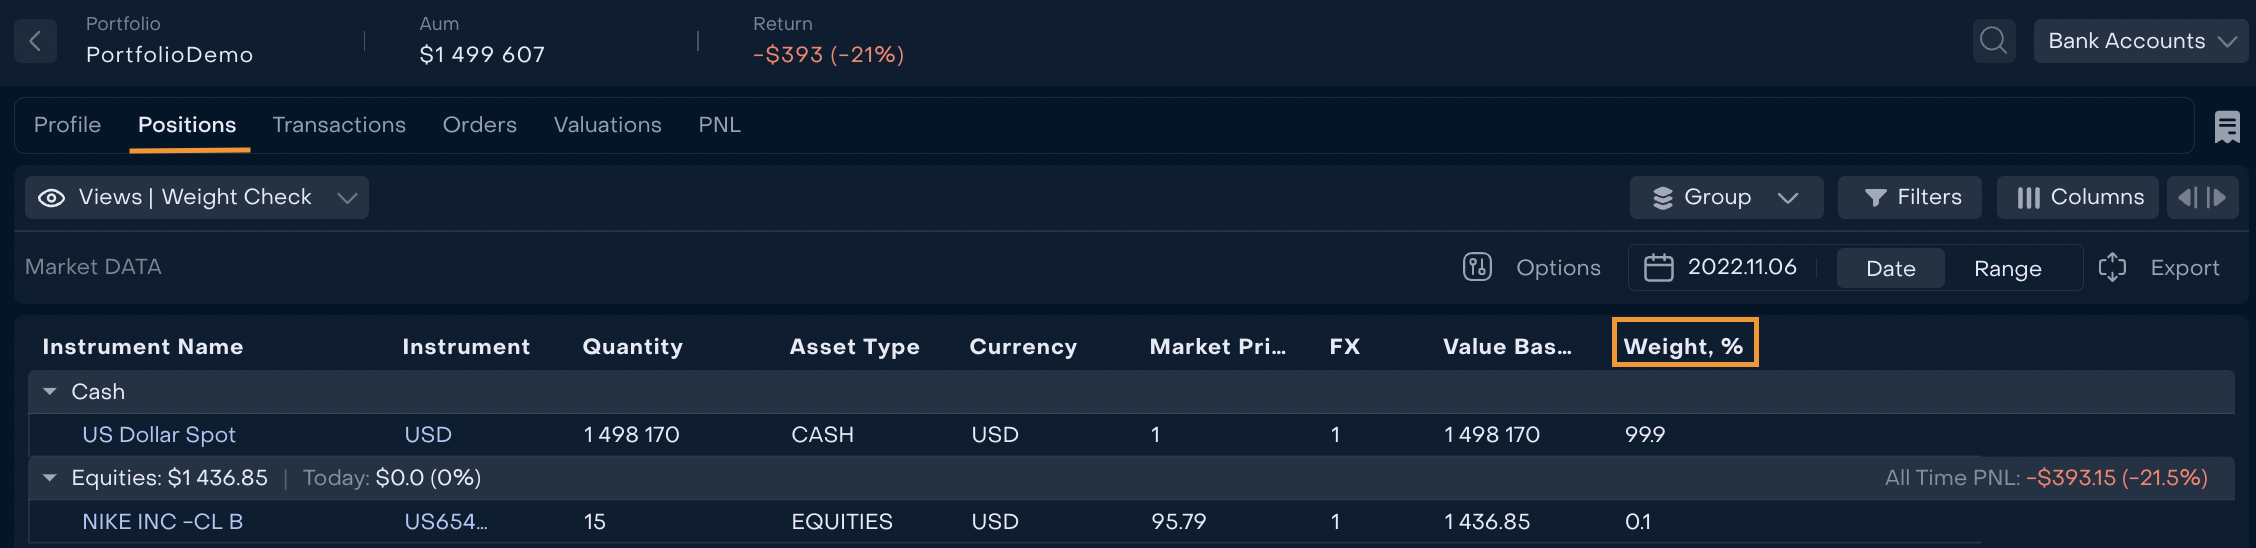Open the Columns chooser
The image size is (2256, 548).
click(2078, 198)
